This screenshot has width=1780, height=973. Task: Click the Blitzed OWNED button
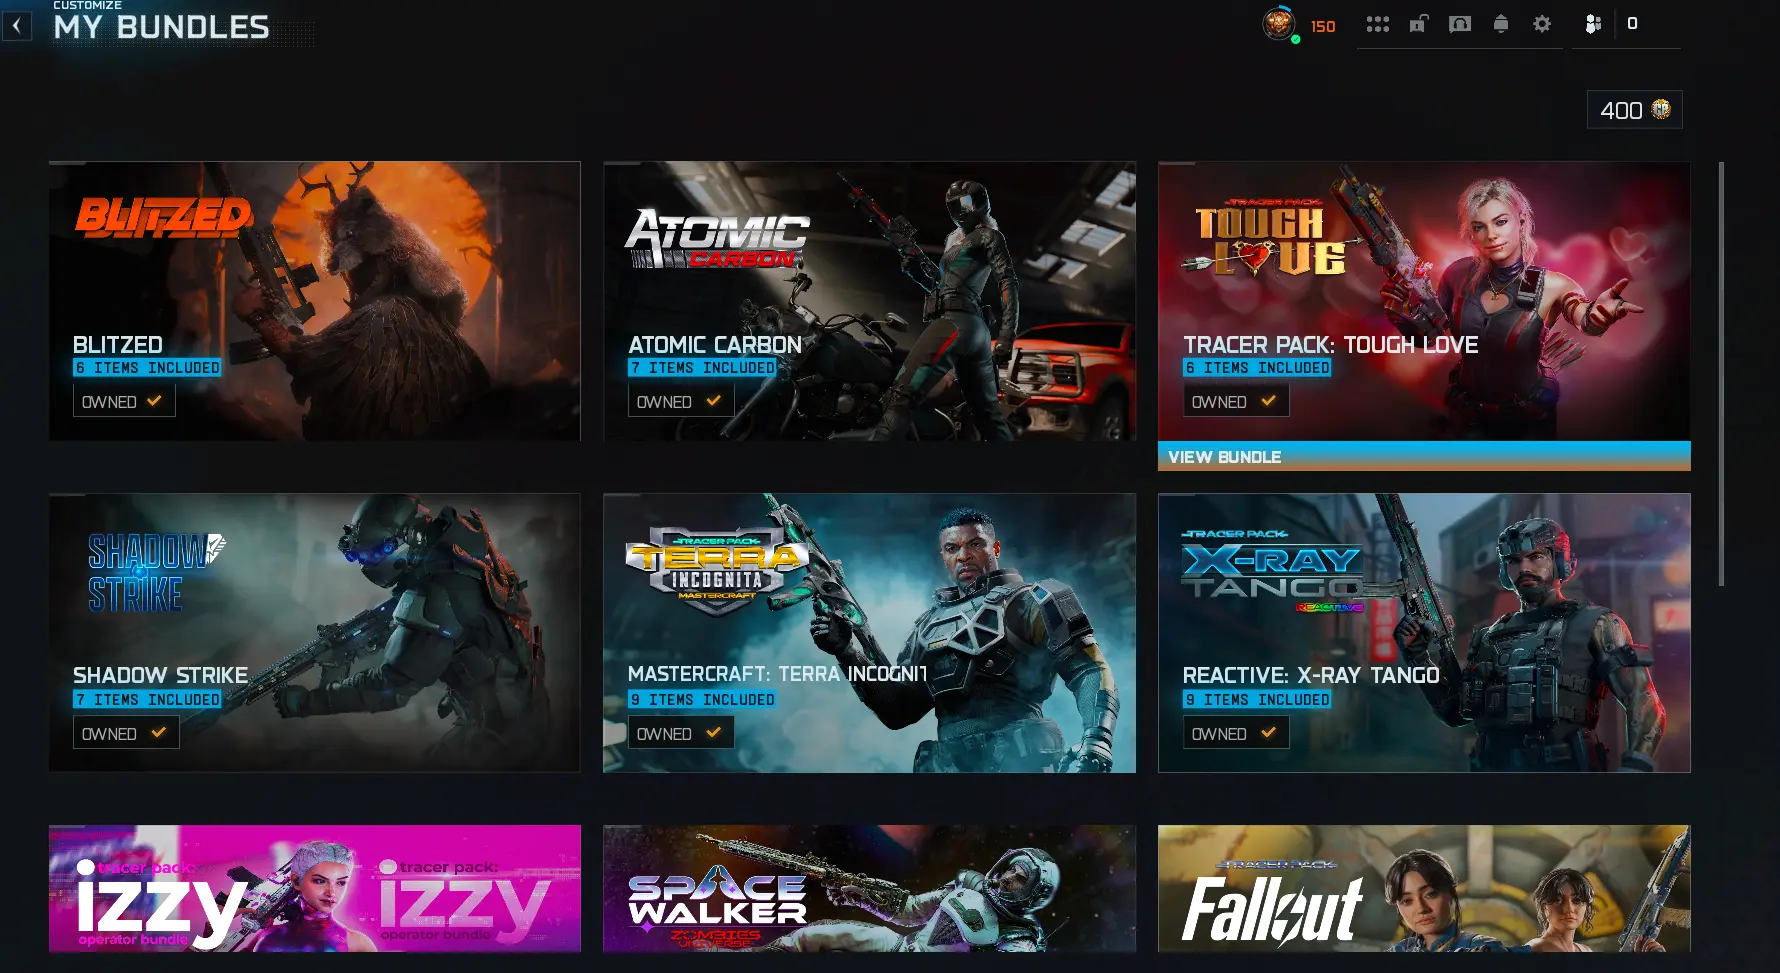[x=124, y=401]
